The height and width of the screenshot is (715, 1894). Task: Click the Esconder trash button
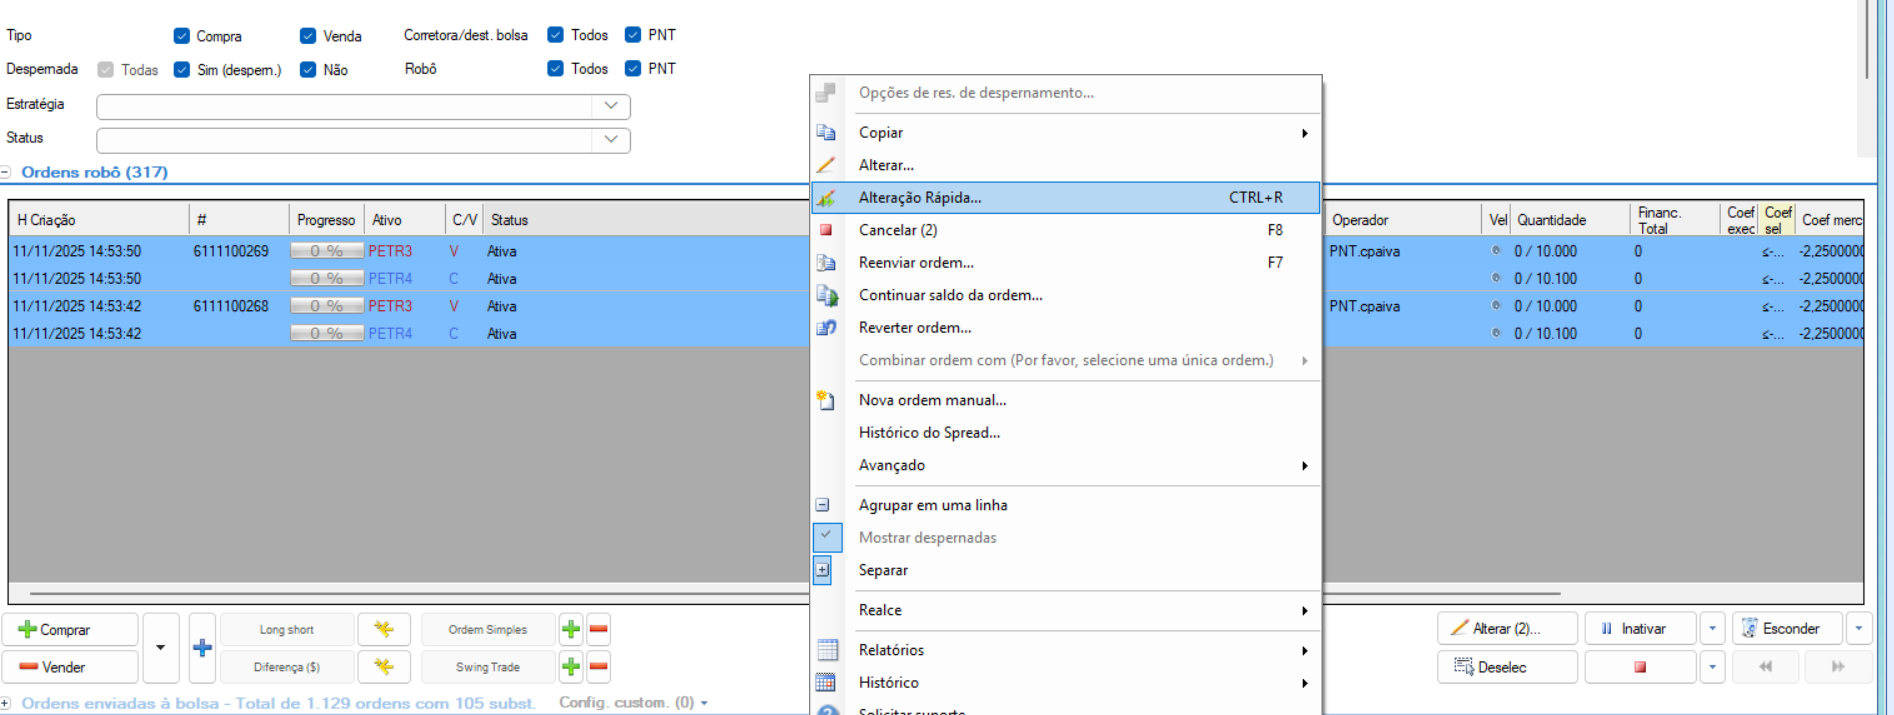[1787, 629]
